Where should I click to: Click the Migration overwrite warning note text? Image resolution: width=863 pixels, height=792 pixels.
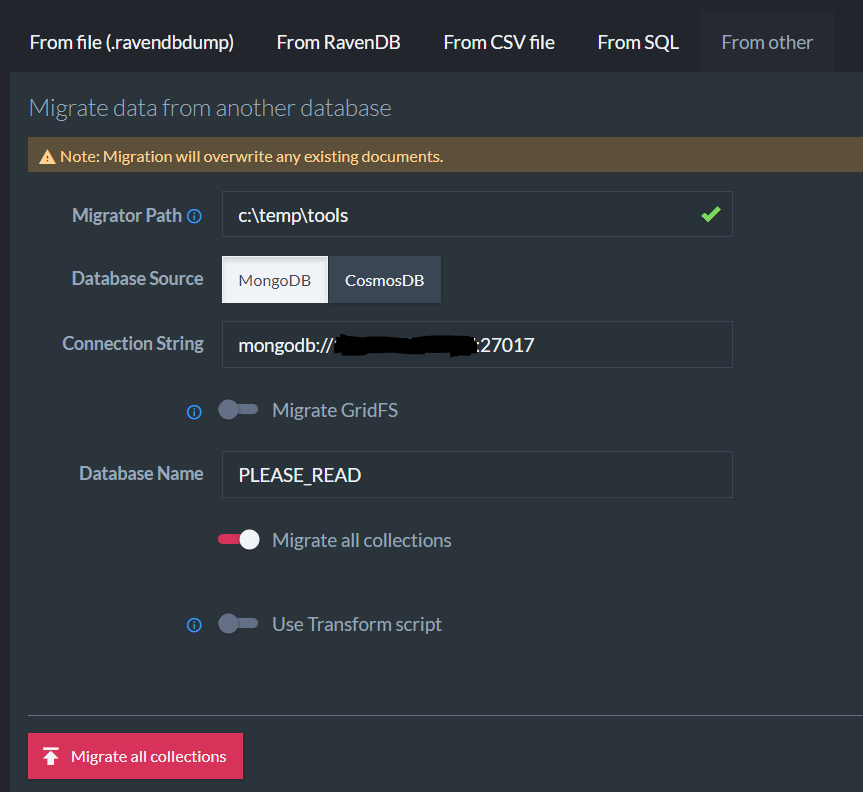coord(252,157)
